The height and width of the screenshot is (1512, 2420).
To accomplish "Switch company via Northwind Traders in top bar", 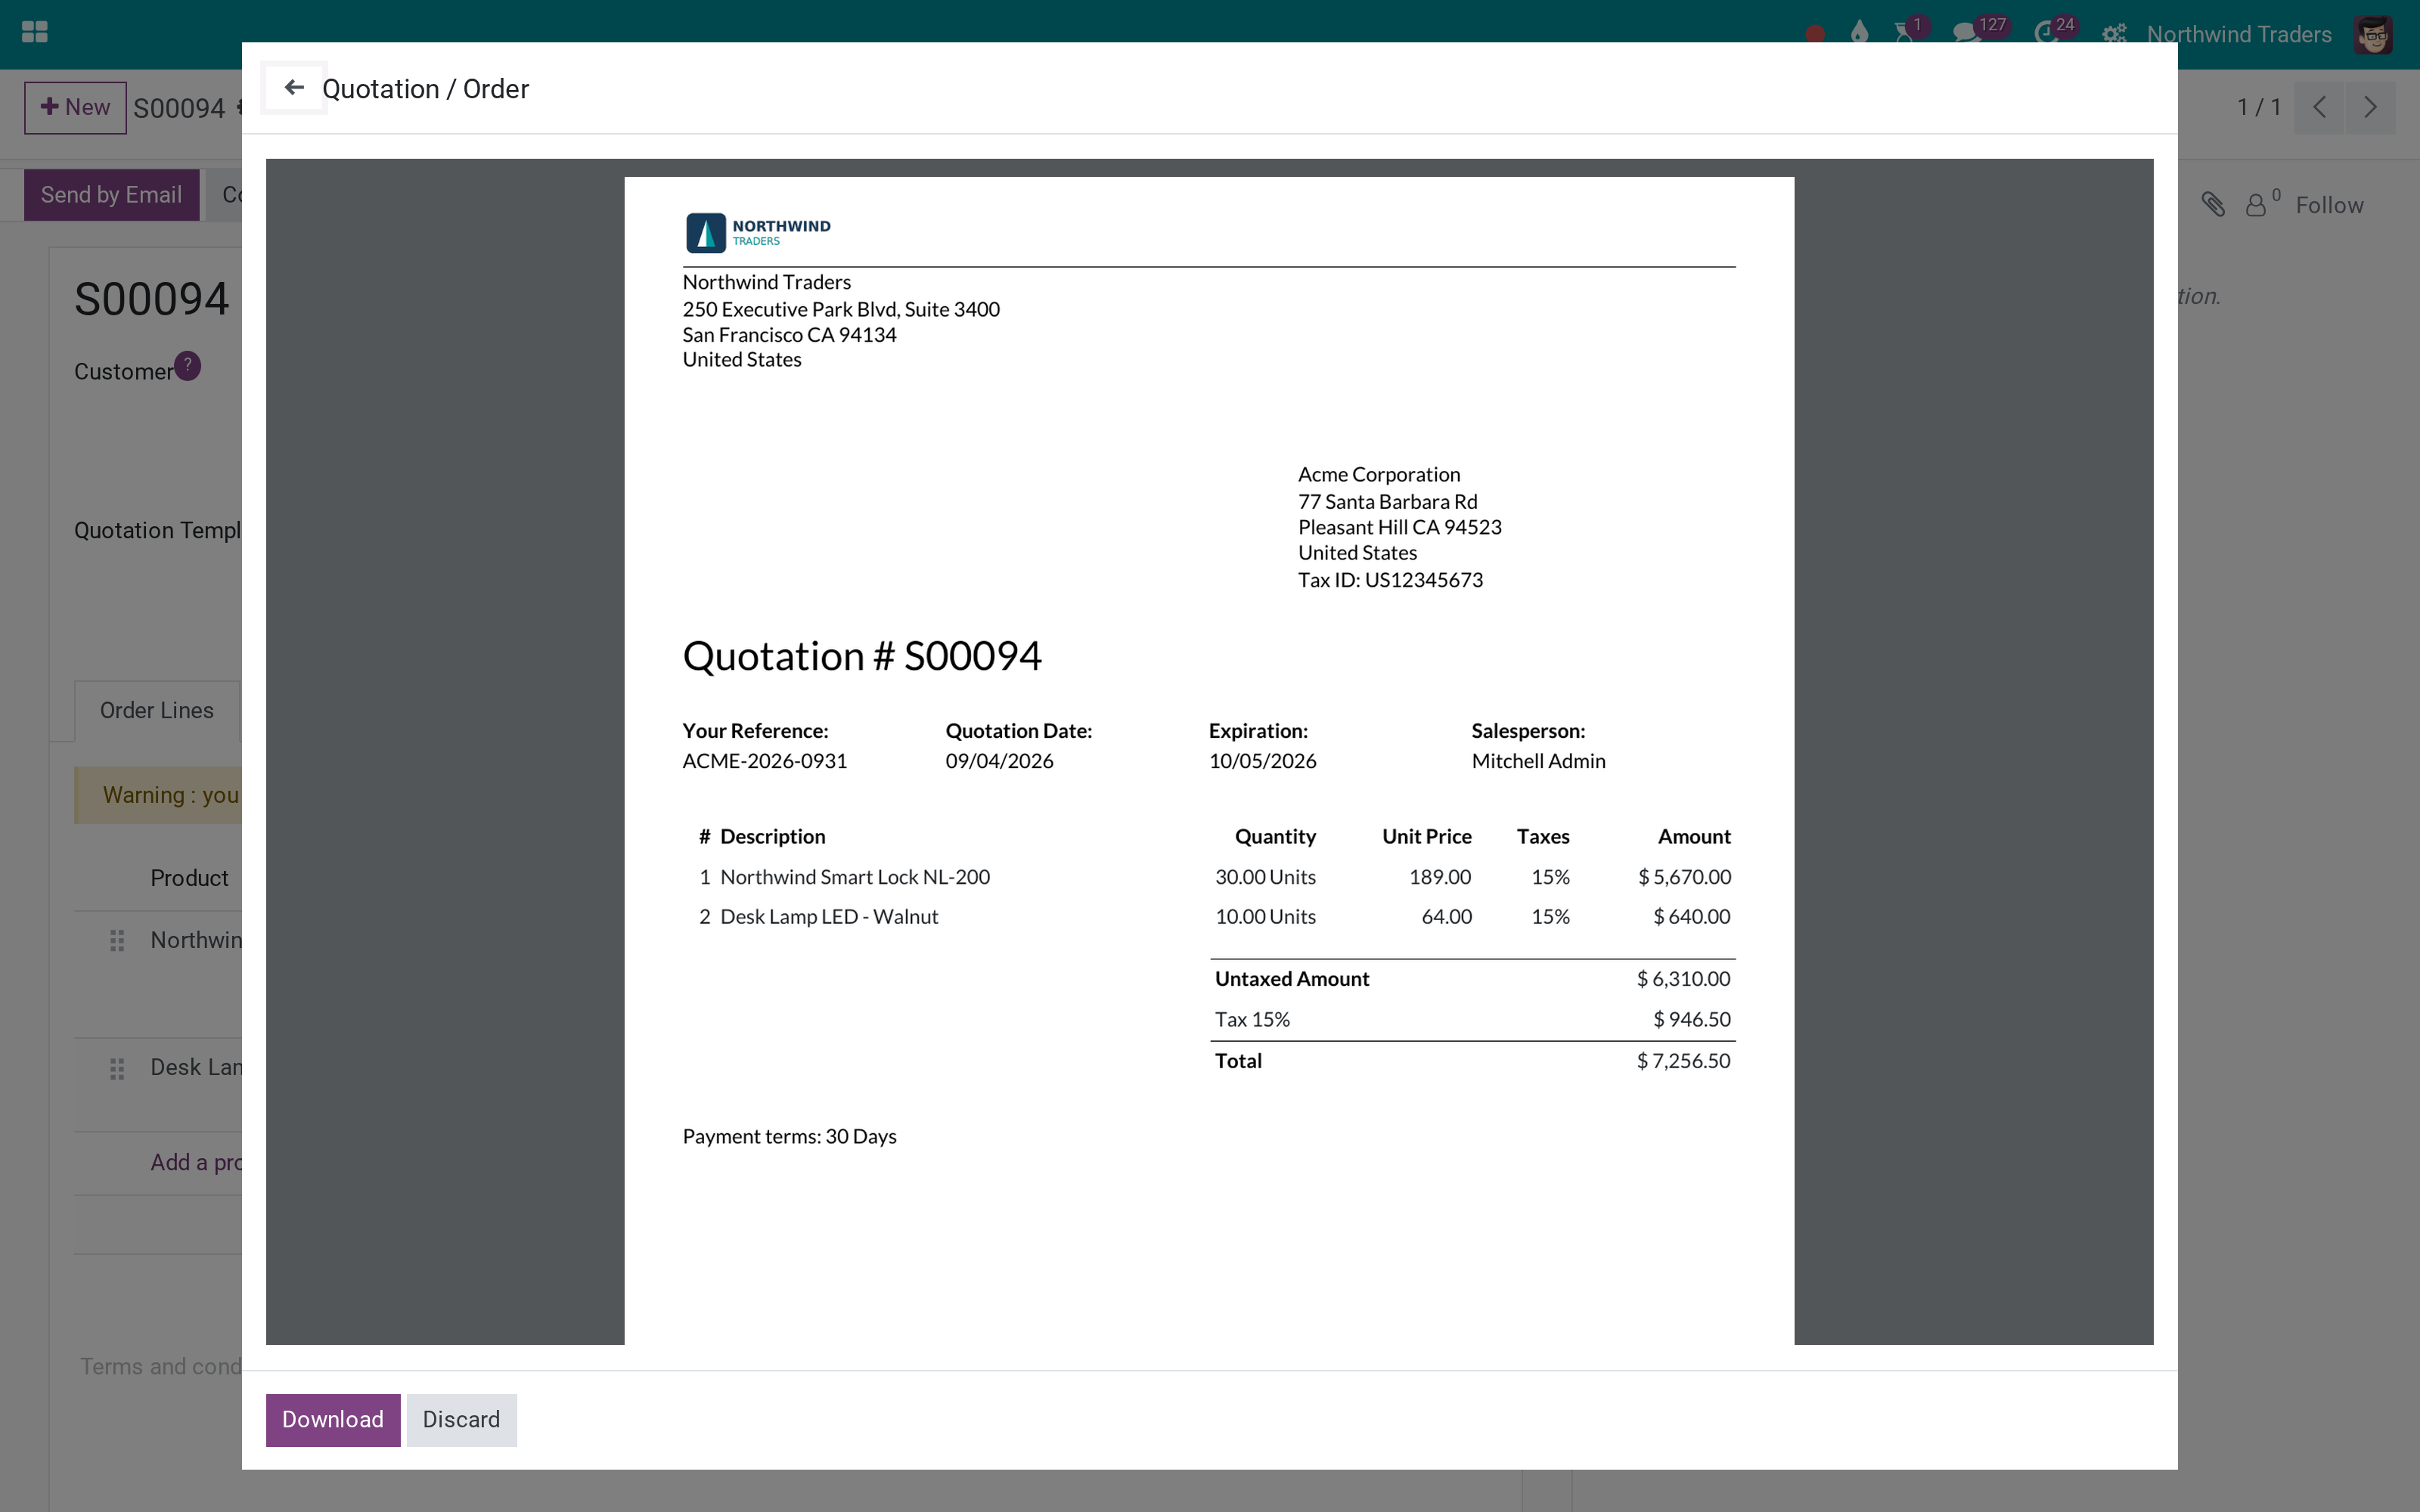I will (2239, 34).
